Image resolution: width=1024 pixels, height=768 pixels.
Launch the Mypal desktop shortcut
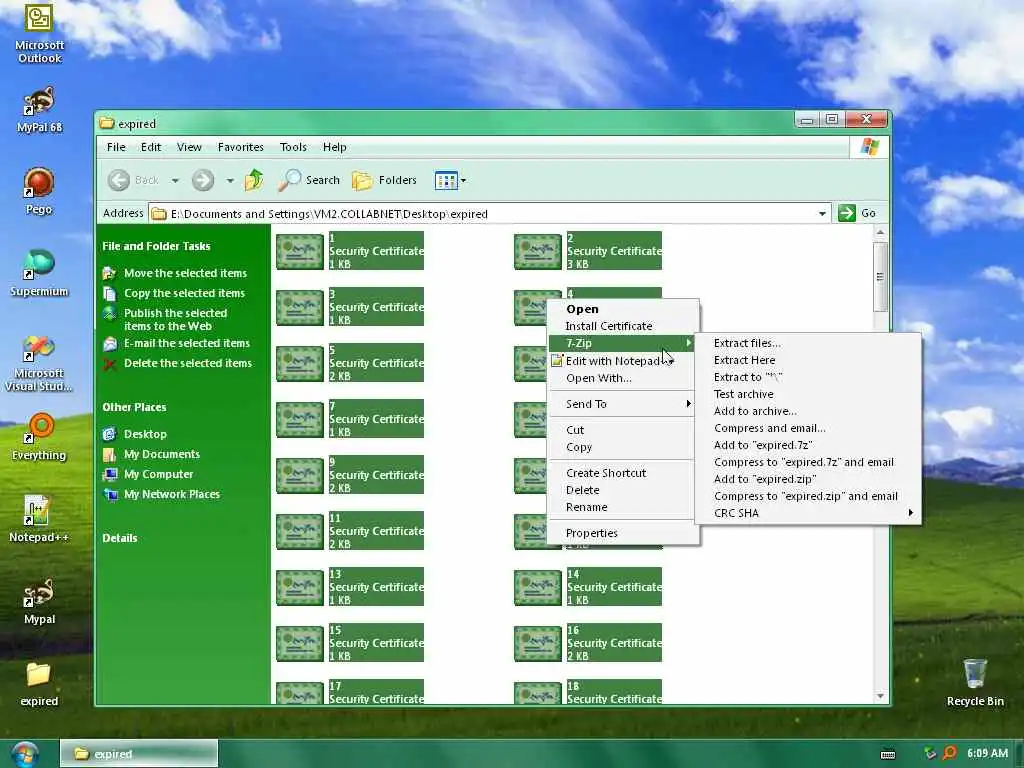[39, 601]
